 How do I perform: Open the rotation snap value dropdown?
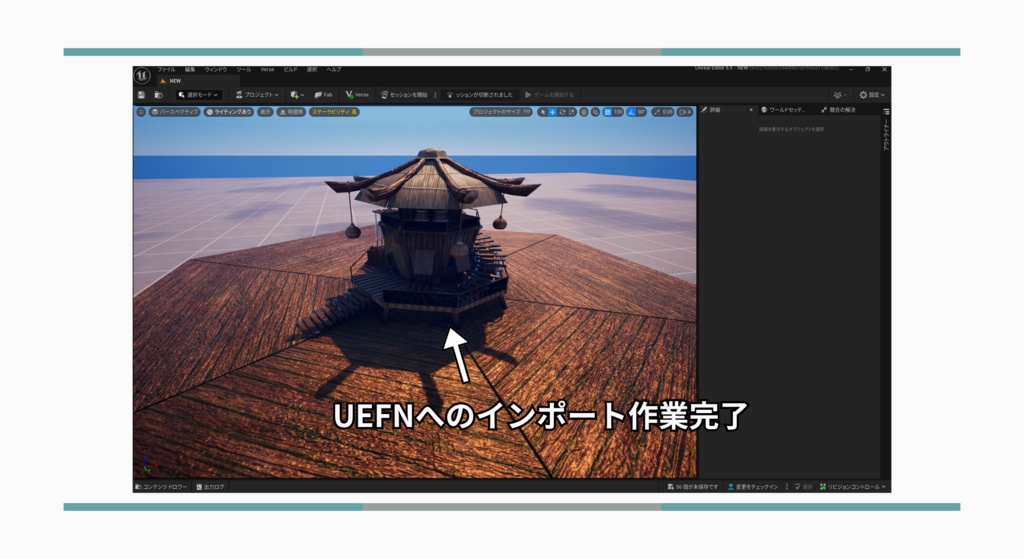pyautogui.click(x=641, y=112)
